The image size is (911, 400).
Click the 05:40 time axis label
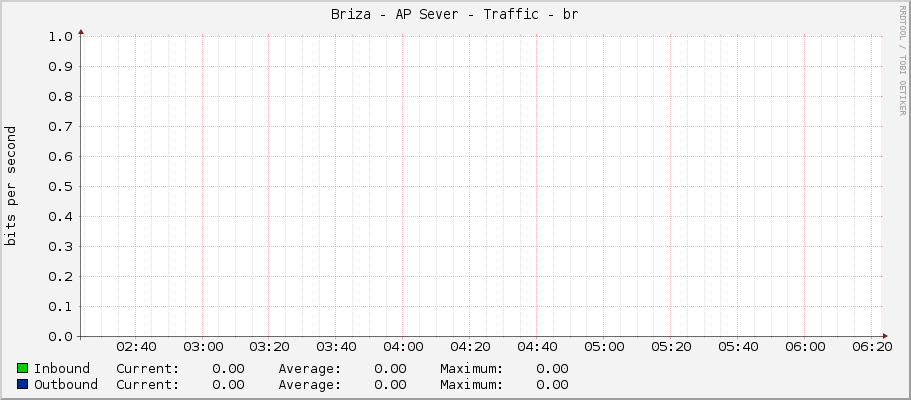point(738,347)
